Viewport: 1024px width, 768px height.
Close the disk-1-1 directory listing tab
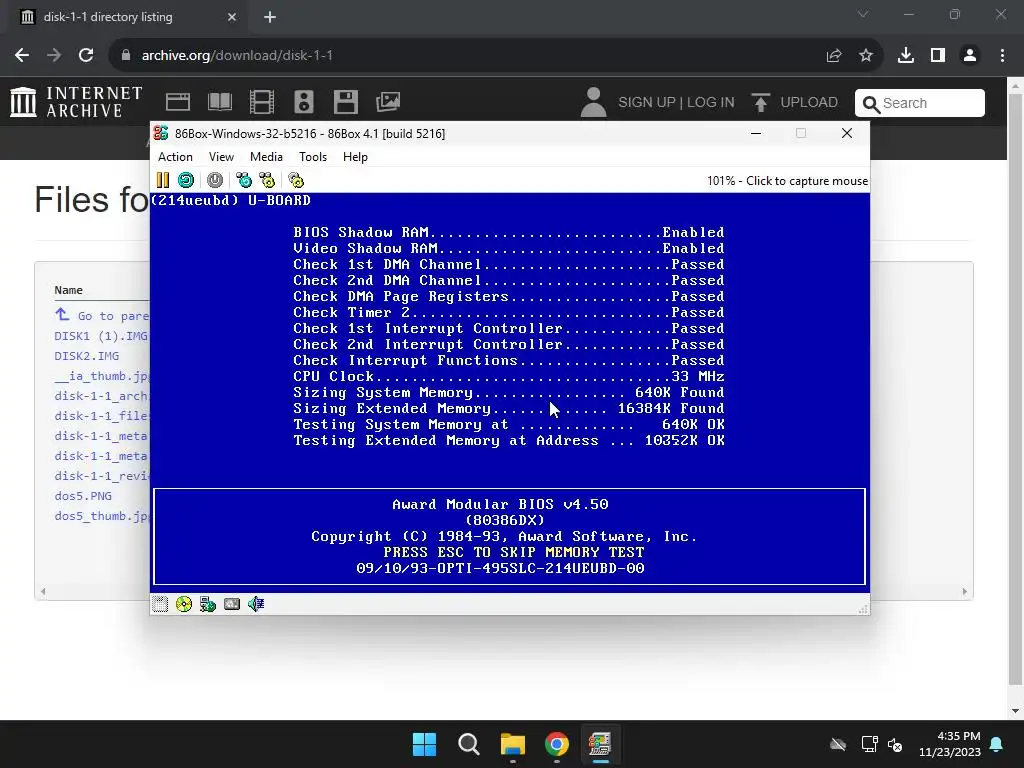[x=232, y=17]
